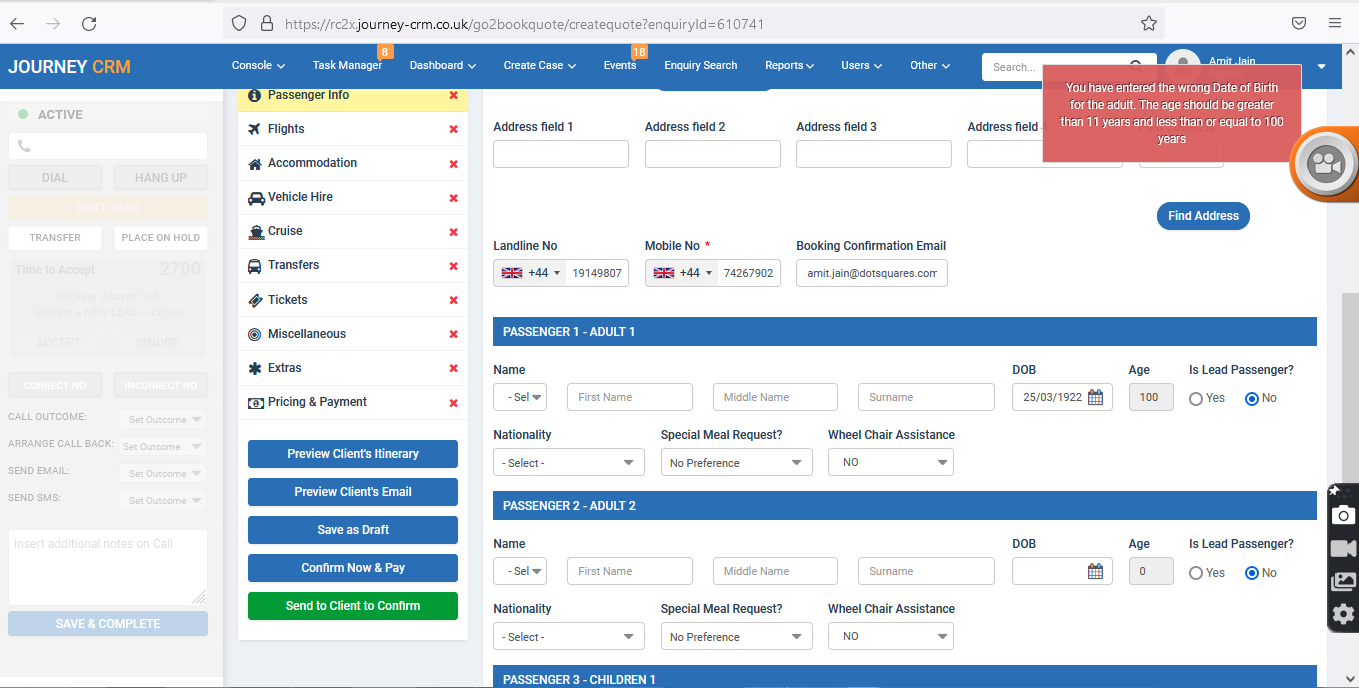This screenshot has width=1359, height=688.
Task: Click the Passenger 1 First Name field
Action: [630, 397]
